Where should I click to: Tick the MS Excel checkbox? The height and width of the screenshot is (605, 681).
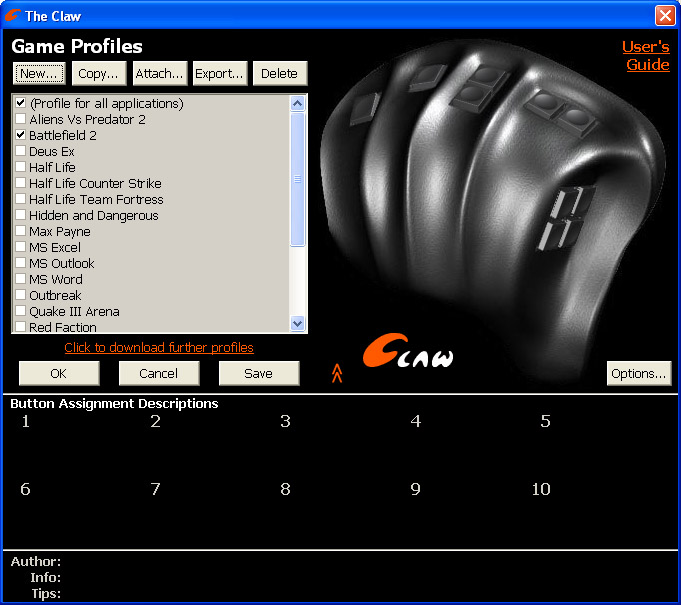(x=20, y=247)
